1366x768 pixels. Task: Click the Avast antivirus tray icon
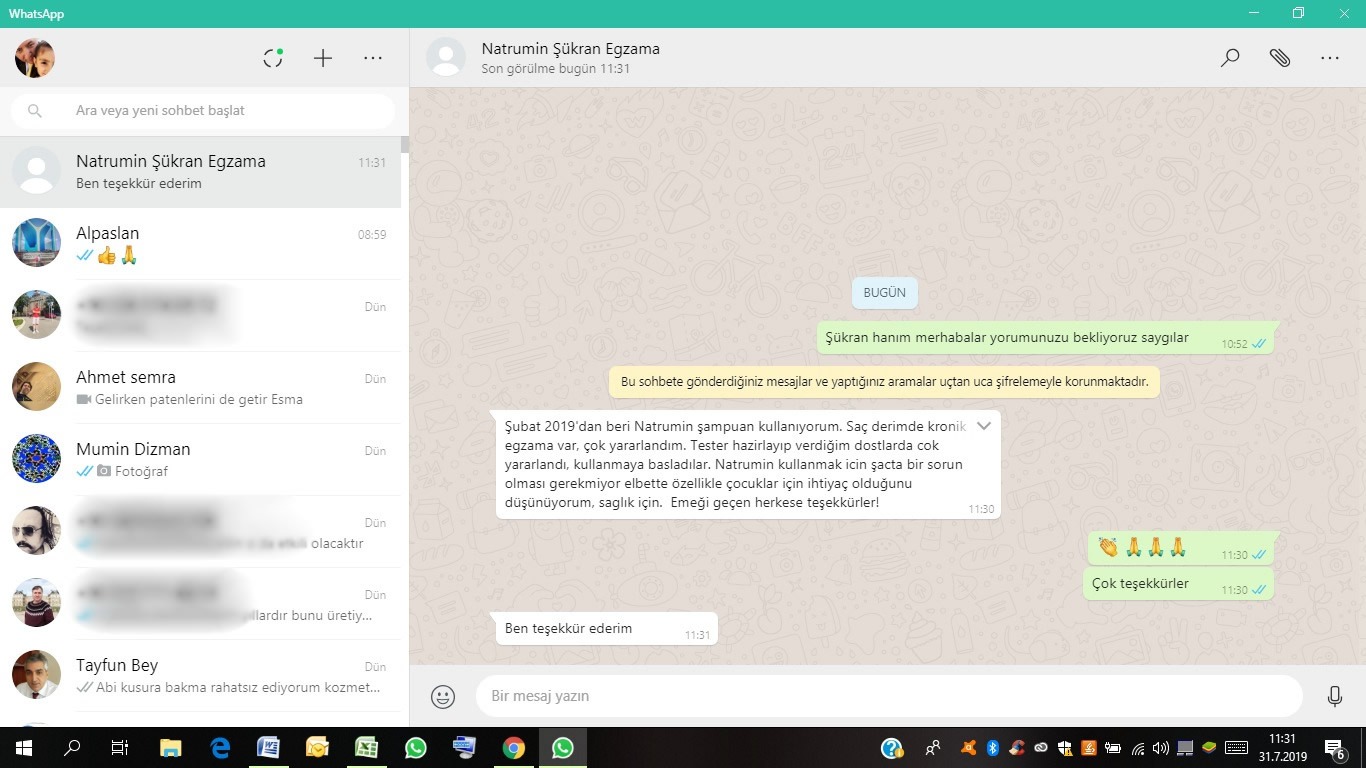(968, 748)
